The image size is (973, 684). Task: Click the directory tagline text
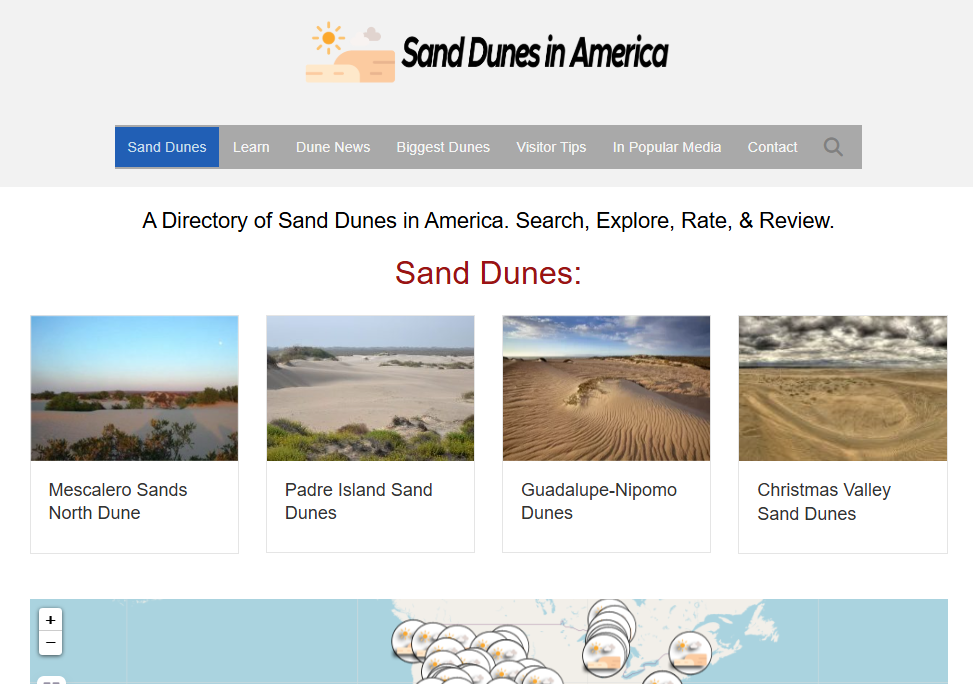(x=488, y=220)
